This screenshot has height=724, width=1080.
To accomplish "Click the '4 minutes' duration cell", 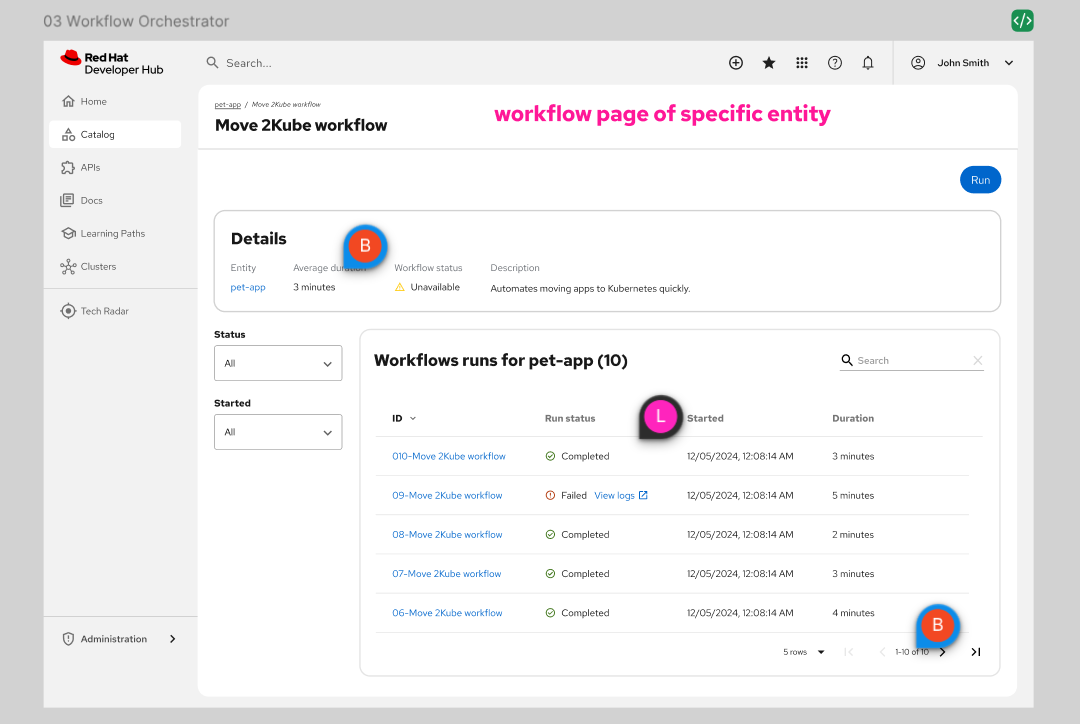I will pos(853,613).
